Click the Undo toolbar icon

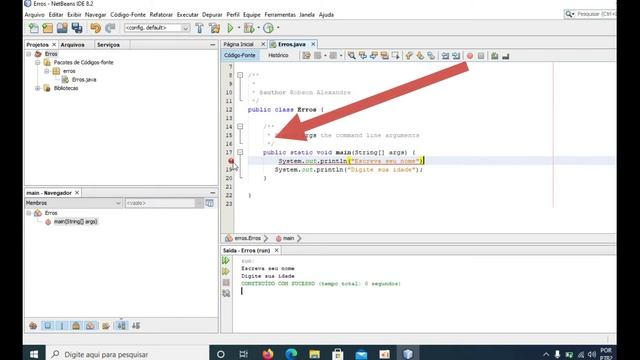coord(95,28)
